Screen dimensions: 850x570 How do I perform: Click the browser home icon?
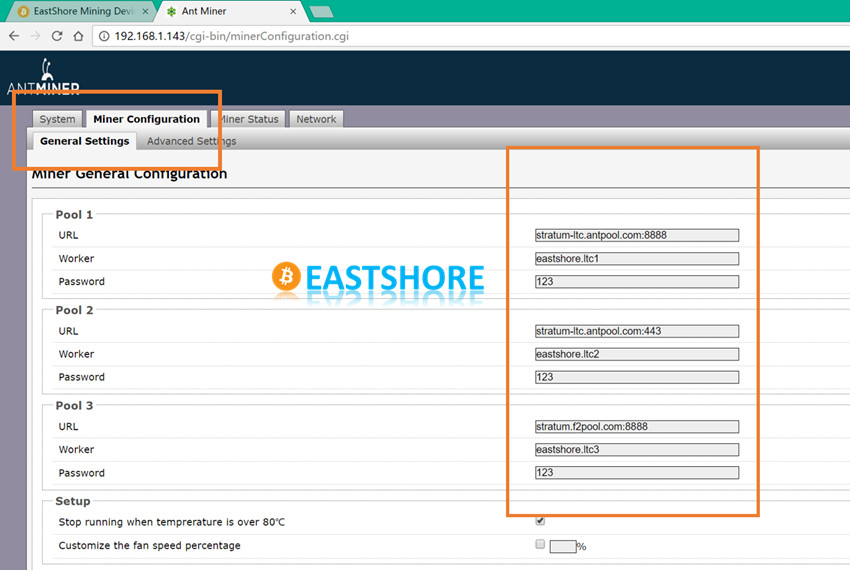click(78, 36)
